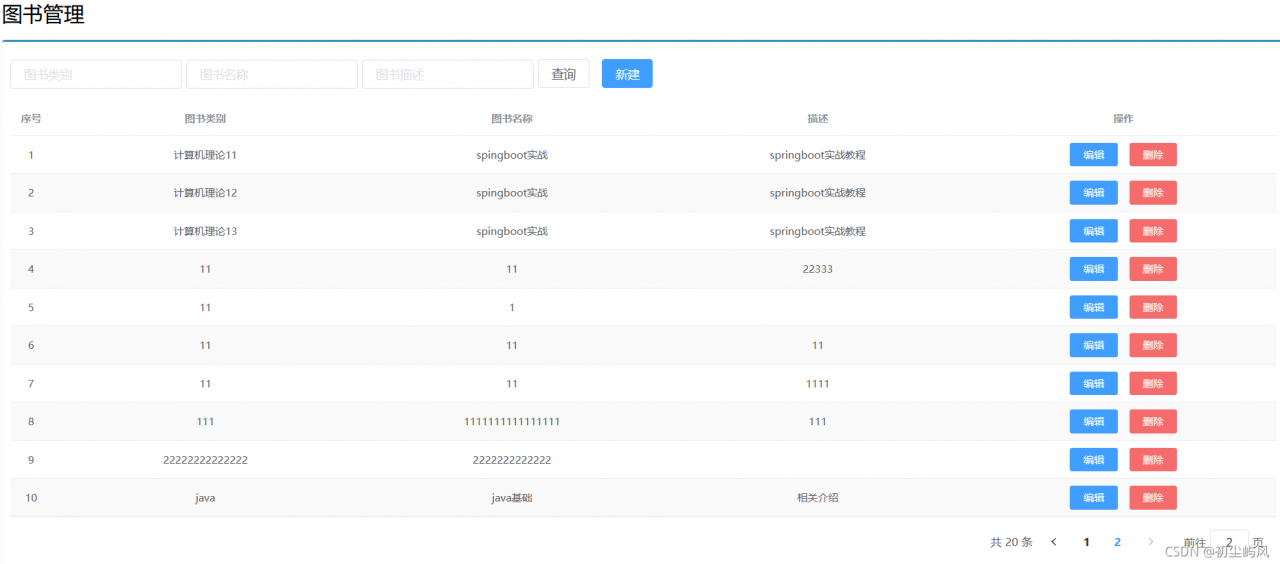Click 删除 in row 7 with 1111

click(x=1153, y=383)
